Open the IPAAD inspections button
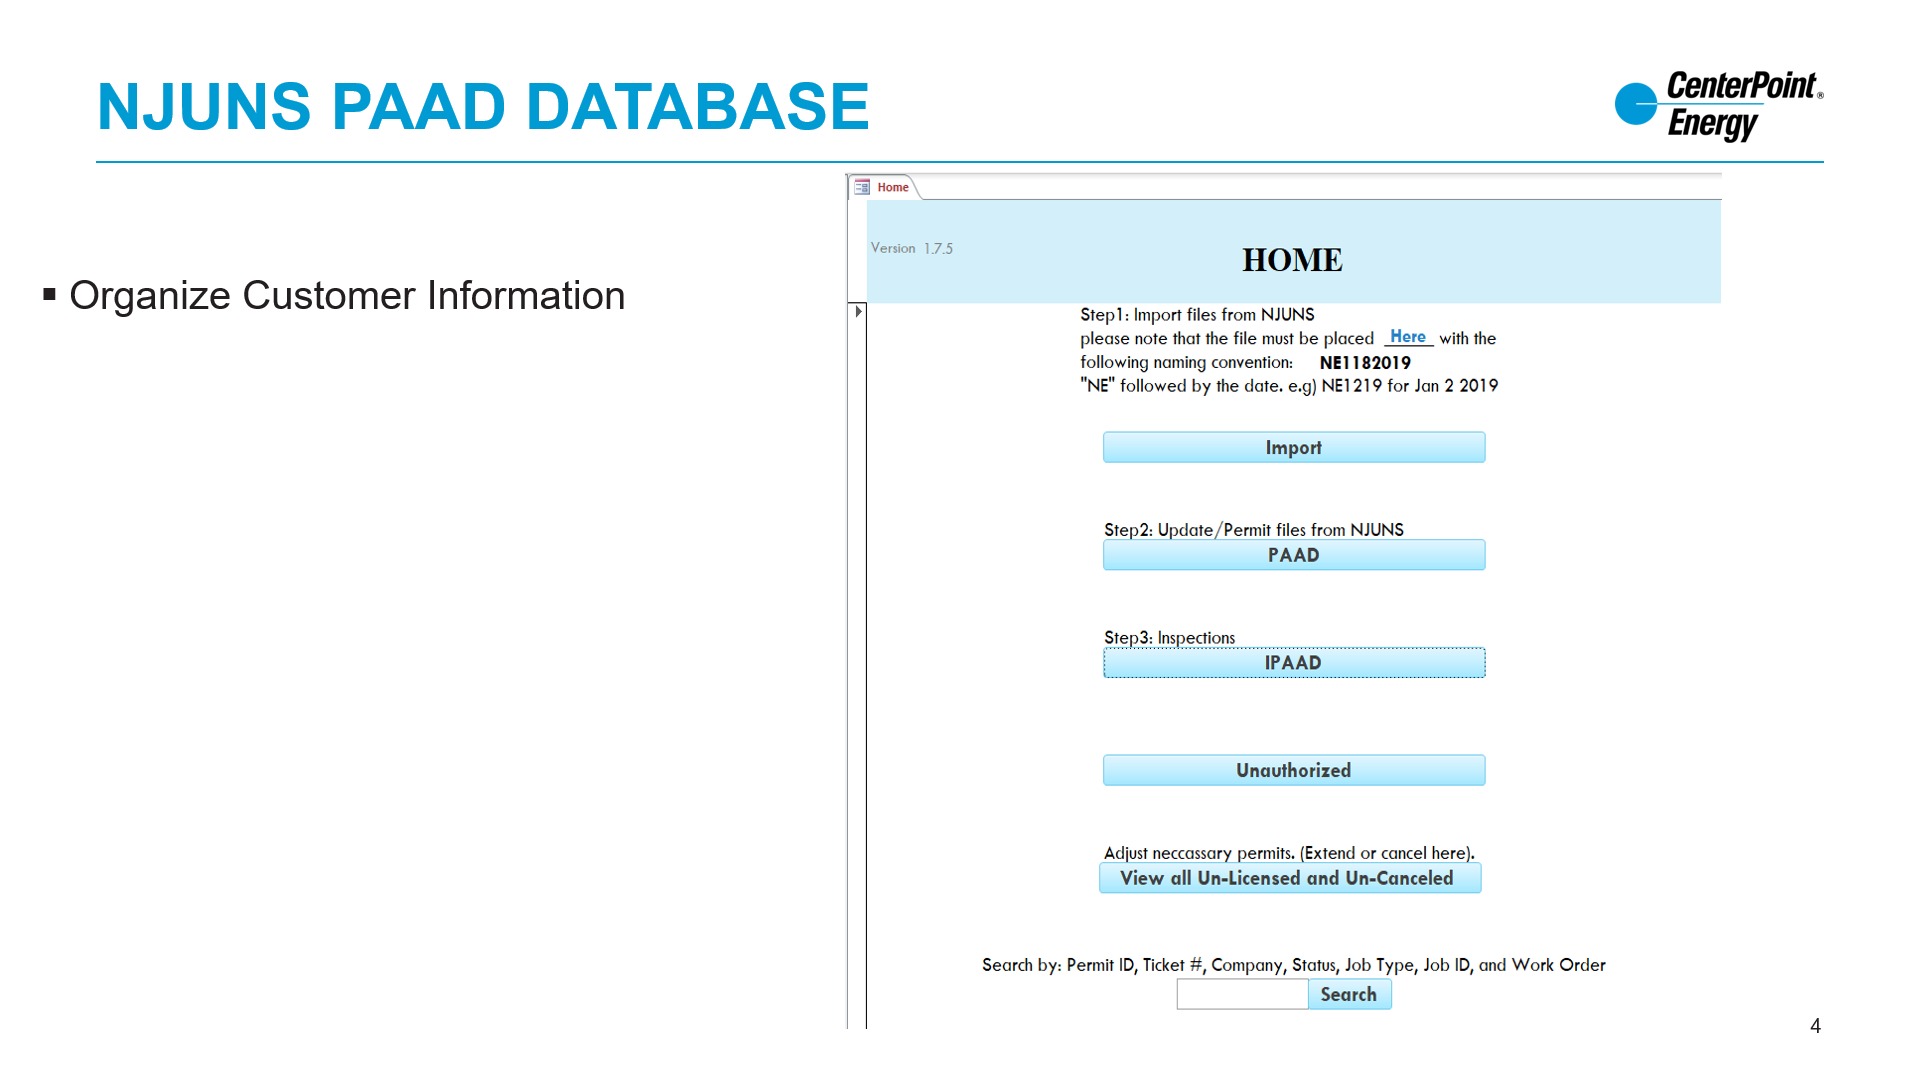This screenshot has height=1080, width=1920. 1293,663
